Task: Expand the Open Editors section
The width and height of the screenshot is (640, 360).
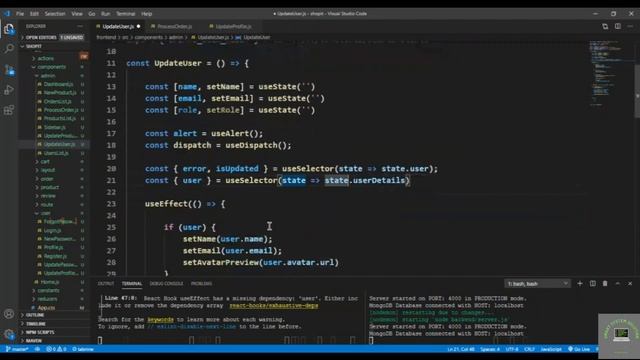Action: pos(54,37)
